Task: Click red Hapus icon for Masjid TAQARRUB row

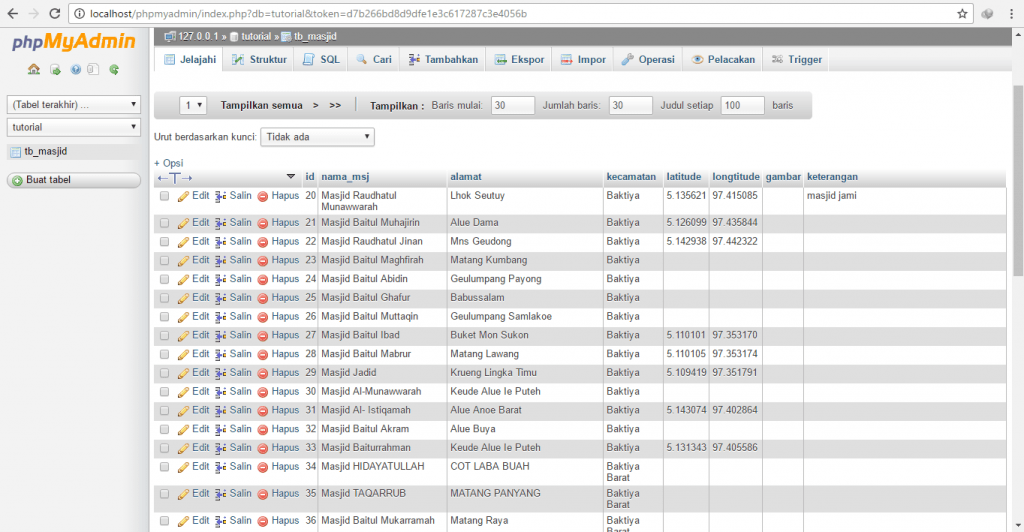Action: pos(263,494)
